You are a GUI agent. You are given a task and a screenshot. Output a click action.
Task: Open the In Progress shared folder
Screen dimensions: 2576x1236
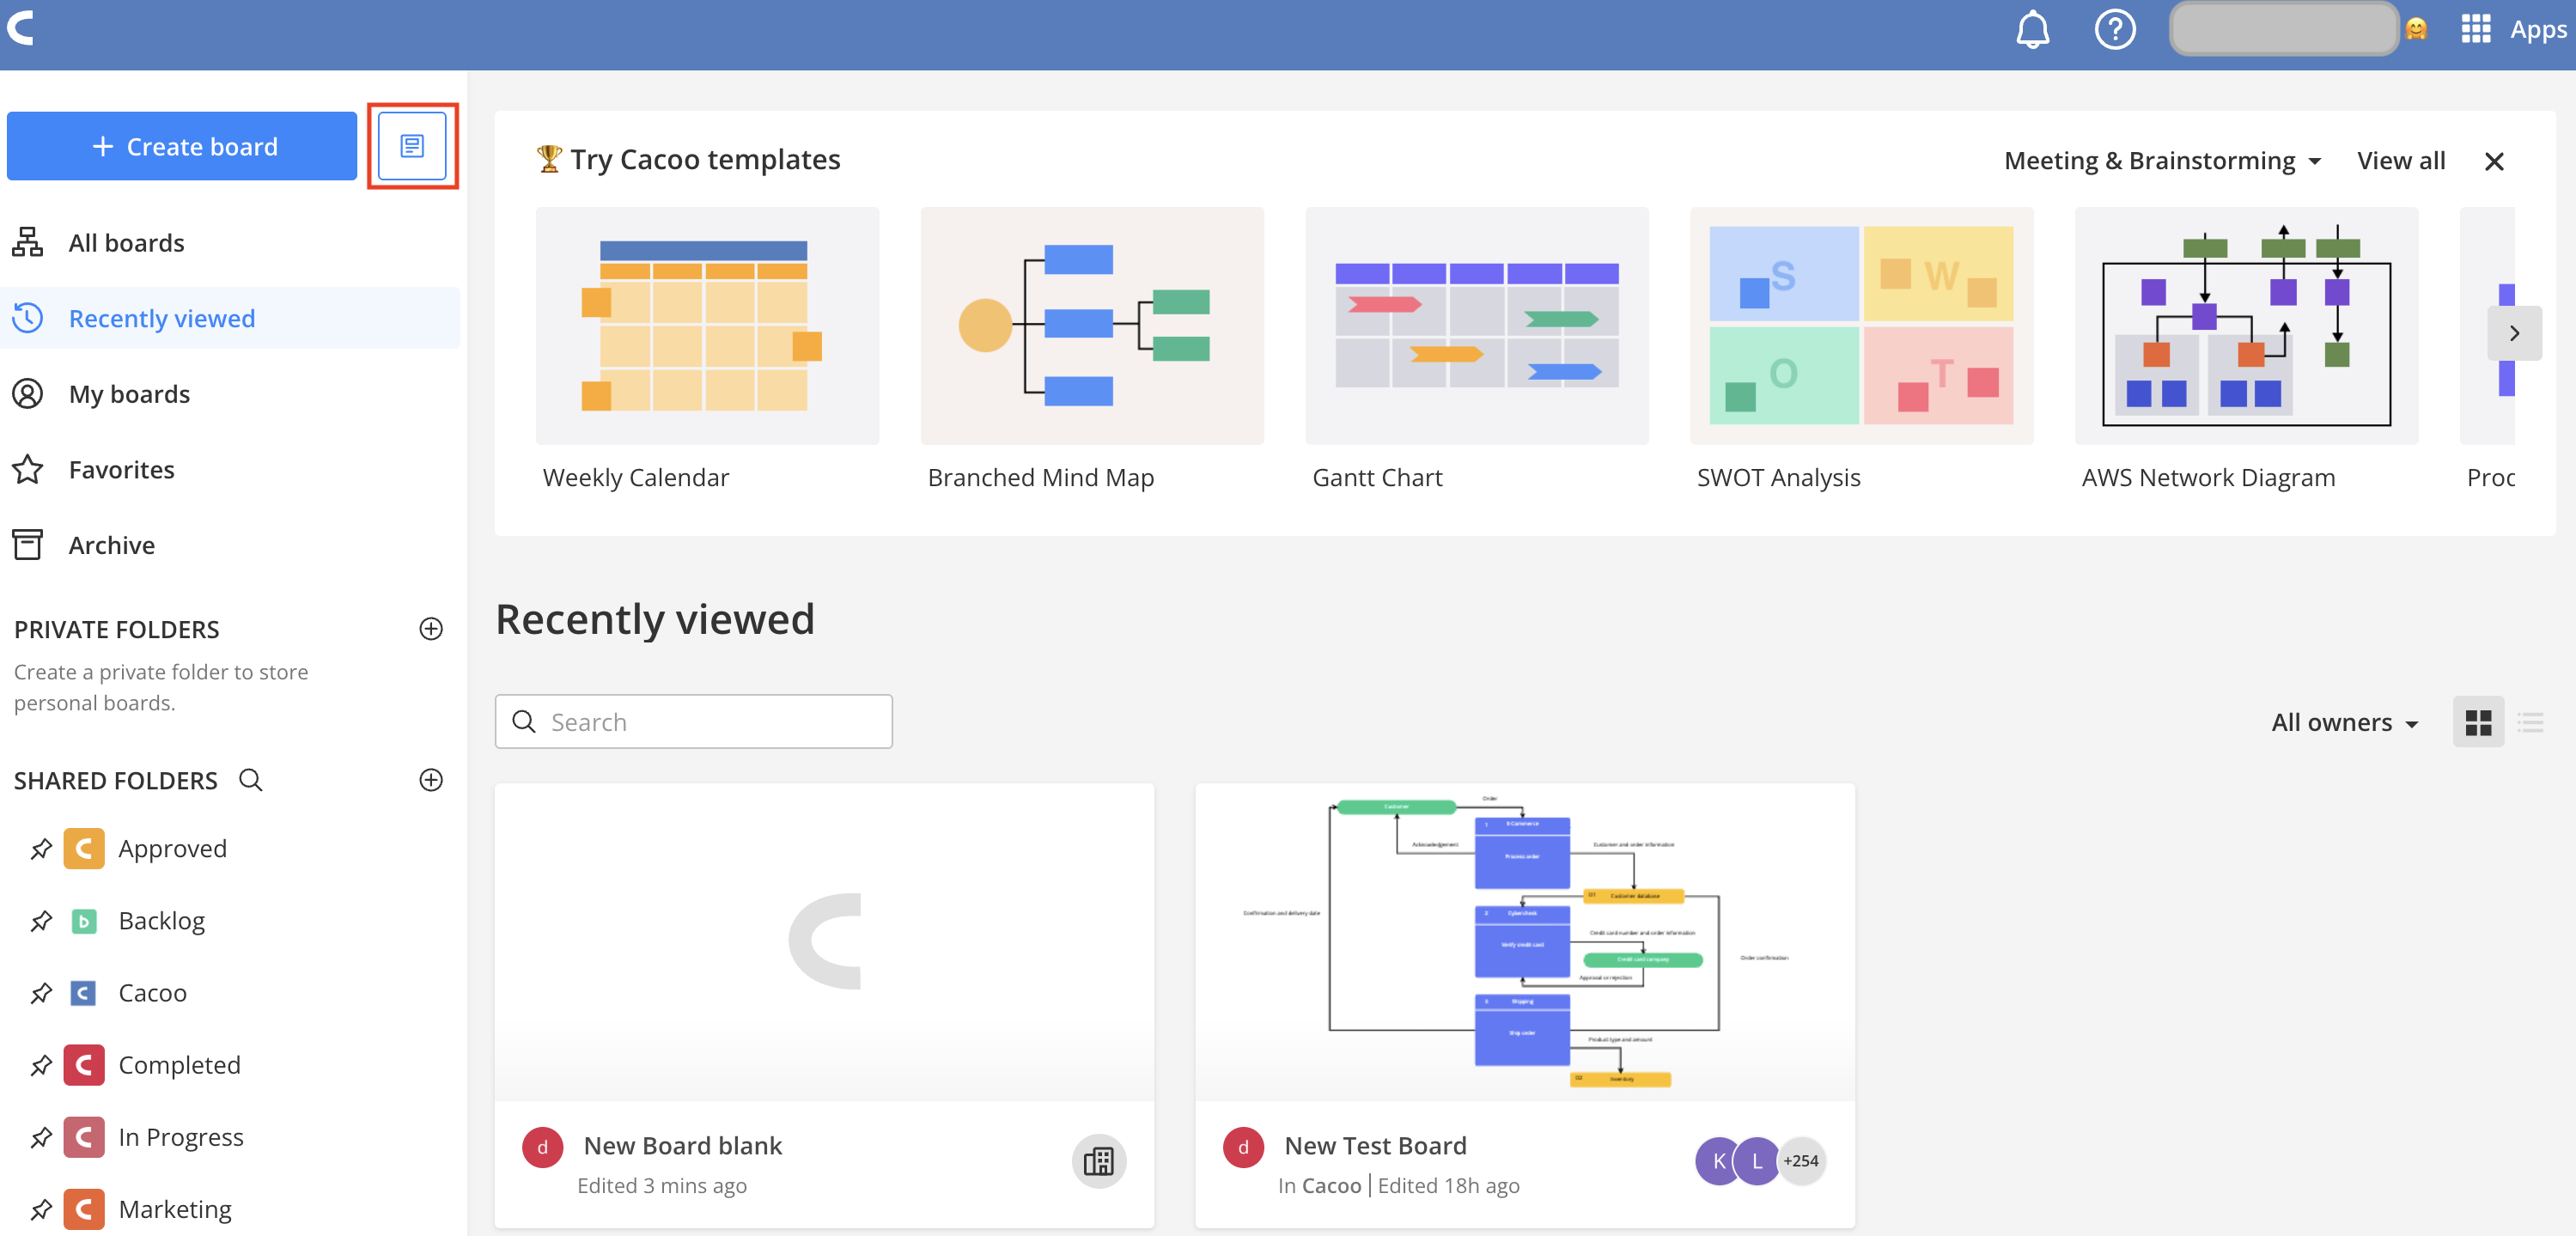click(x=181, y=1137)
